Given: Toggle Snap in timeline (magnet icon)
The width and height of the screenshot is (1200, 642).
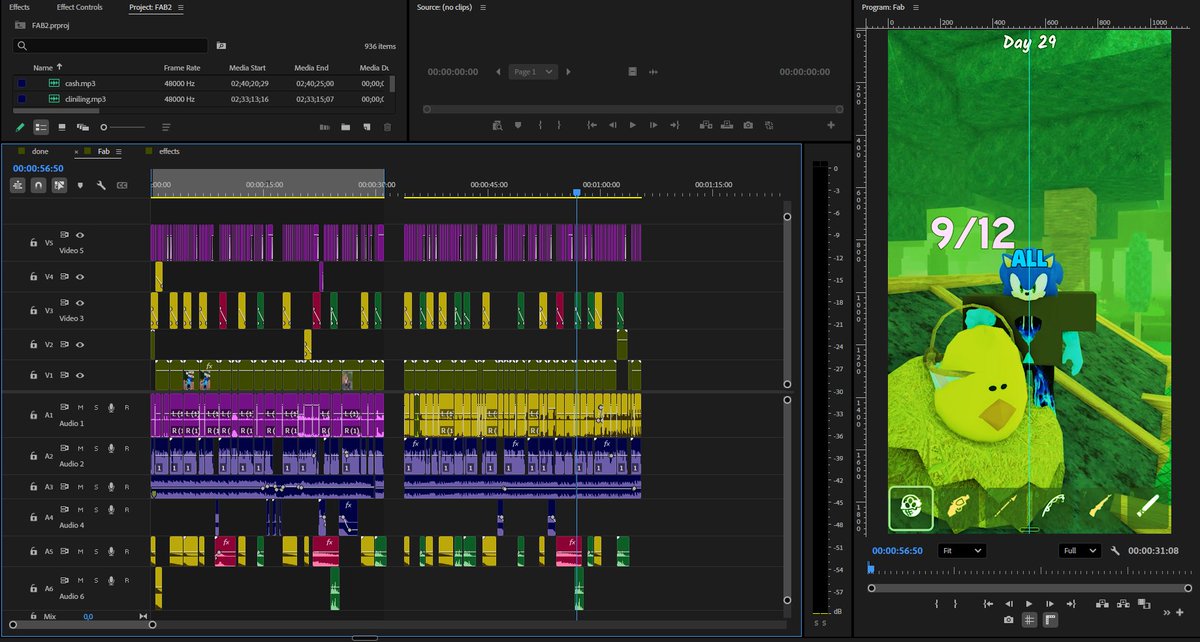Looking at the screenshot, I should click(38, 185).
